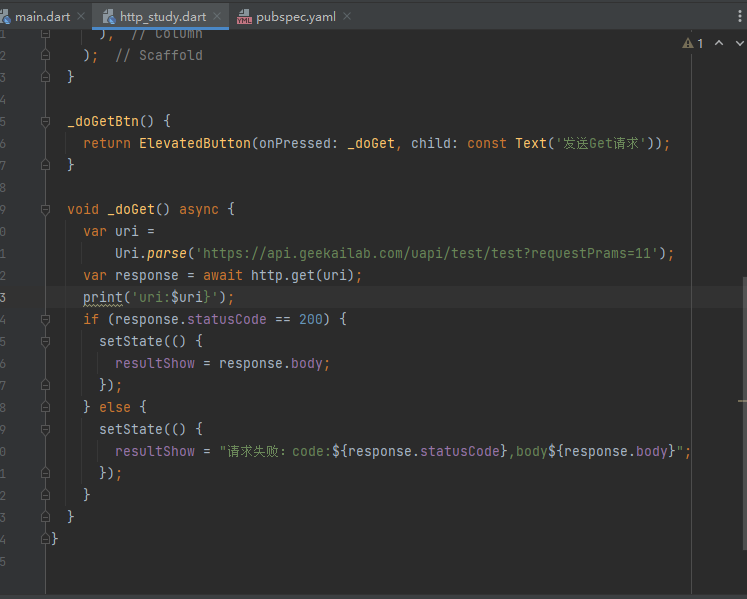Viewport: 747px width, 599px height.
Task: Click the 'async' keyword
Action: tap(199, 210)
